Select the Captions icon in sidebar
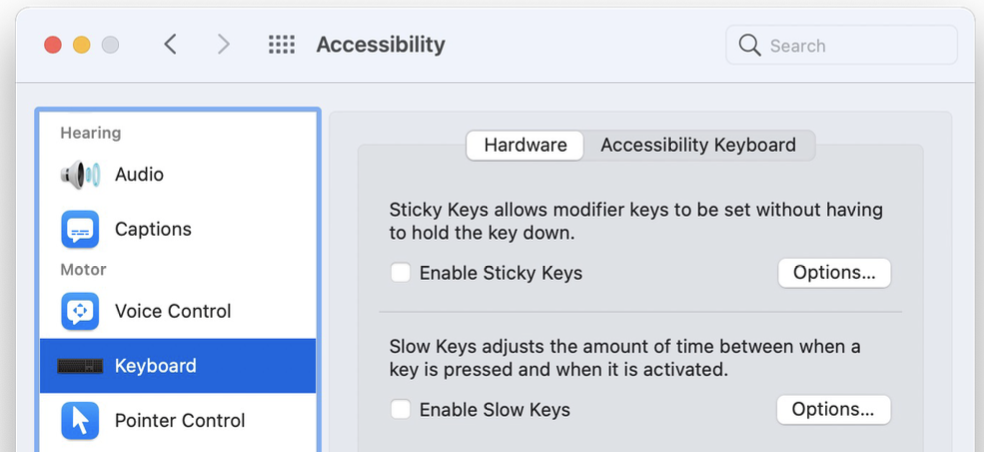This screenshot has height=452, width=984. click(80, 229)
